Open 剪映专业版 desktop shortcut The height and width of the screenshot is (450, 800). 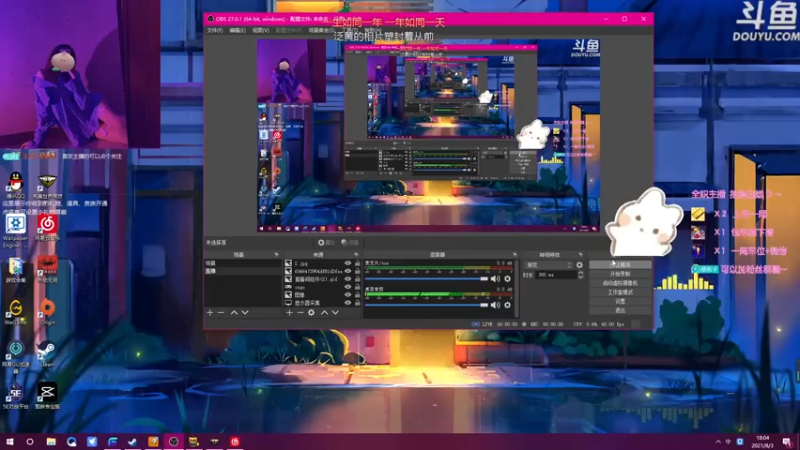(x=47, y=396)
